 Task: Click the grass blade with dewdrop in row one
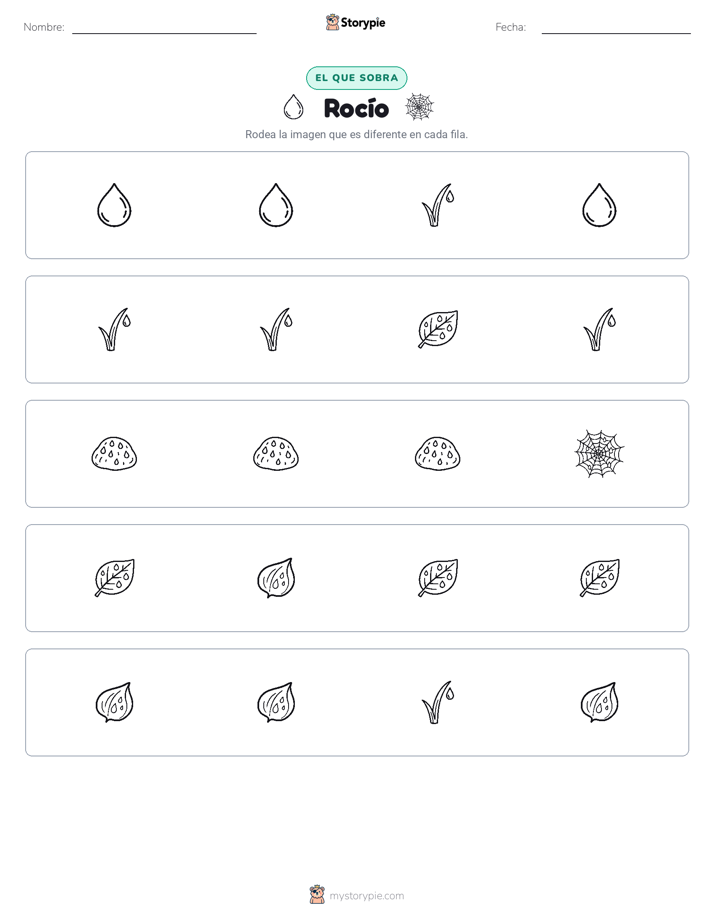tap(438, 205)
